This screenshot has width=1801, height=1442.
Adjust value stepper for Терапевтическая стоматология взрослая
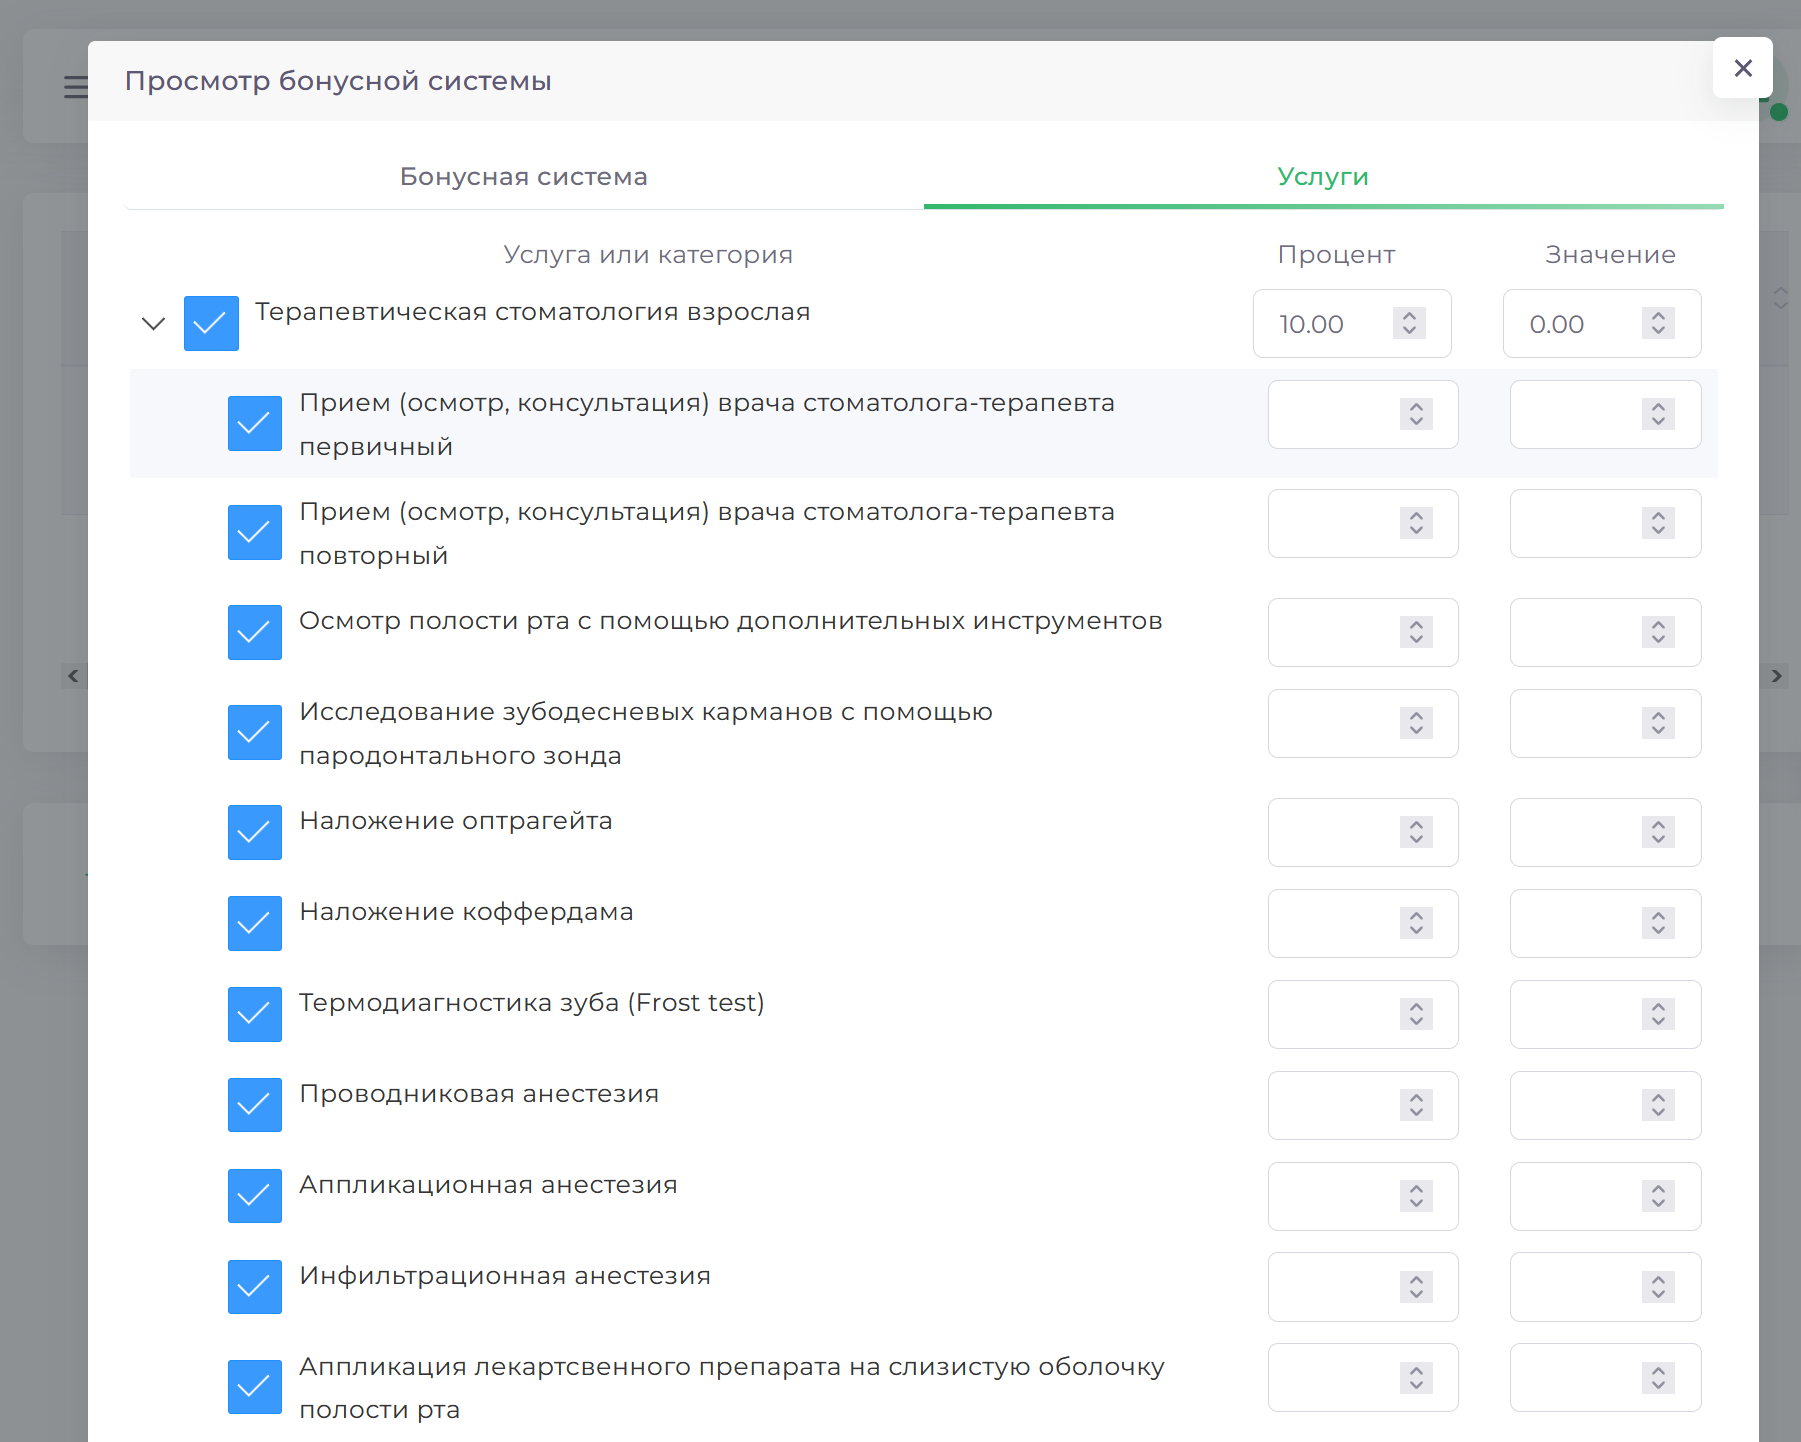(1658, 323)
